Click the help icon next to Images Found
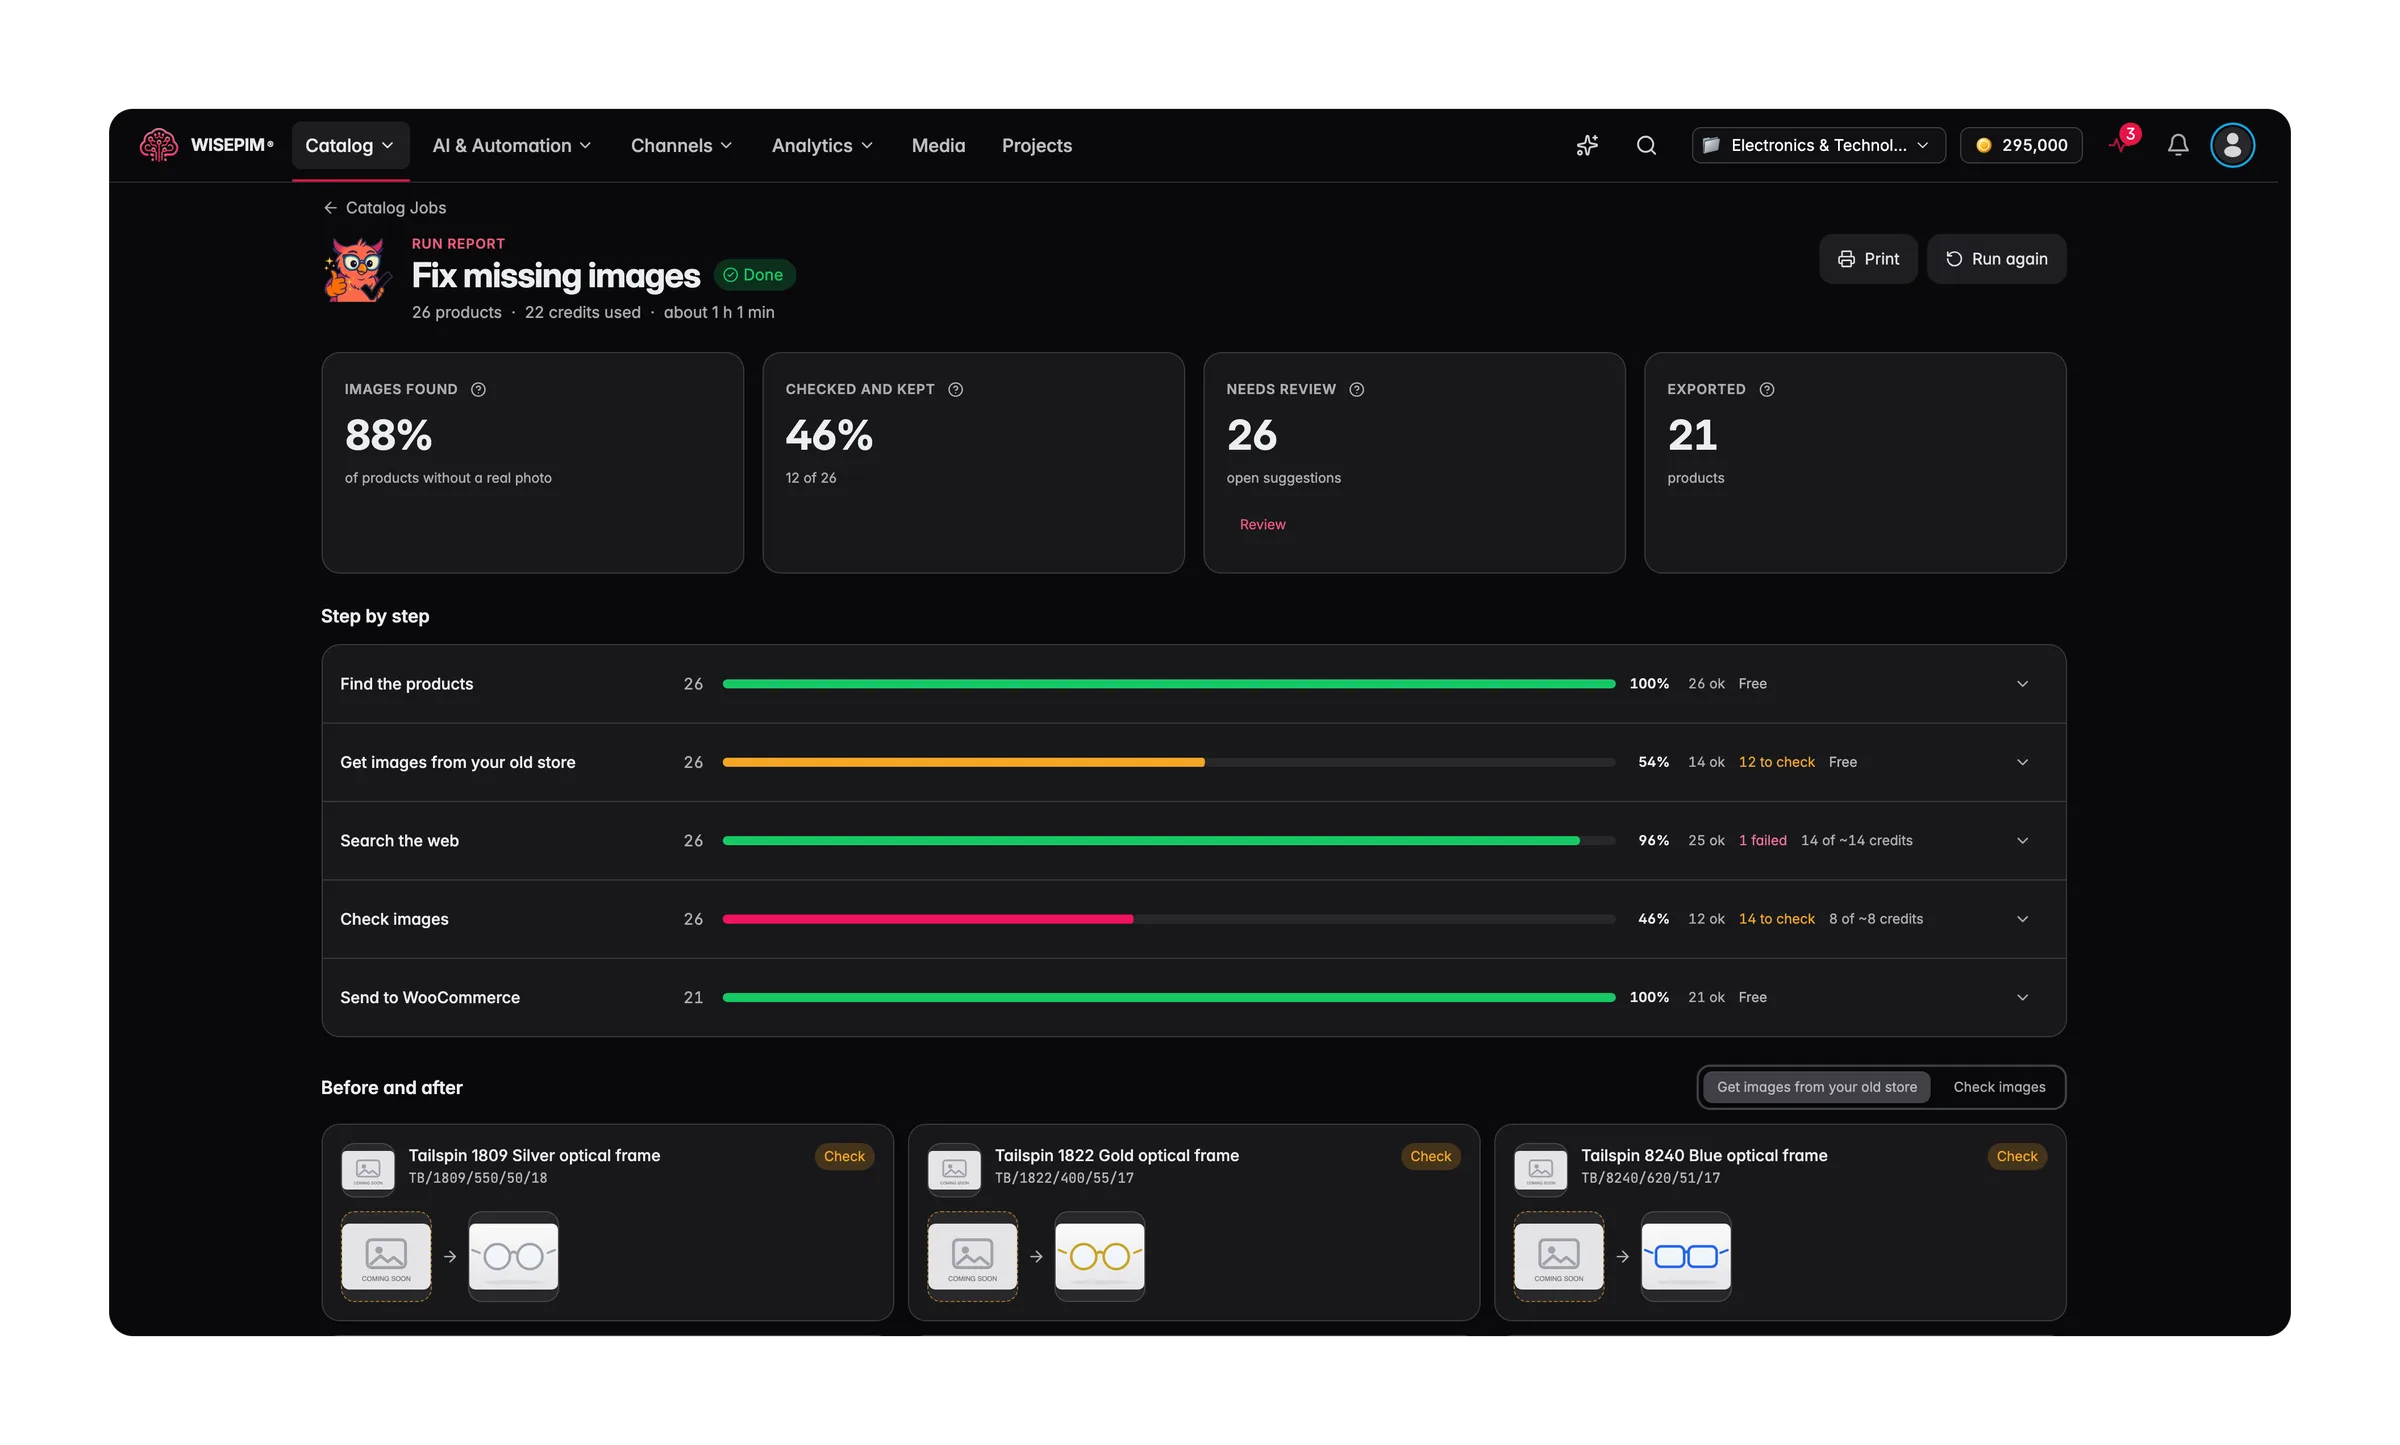This screenshot has height=1445, width=2400. [x=478, y=389]
